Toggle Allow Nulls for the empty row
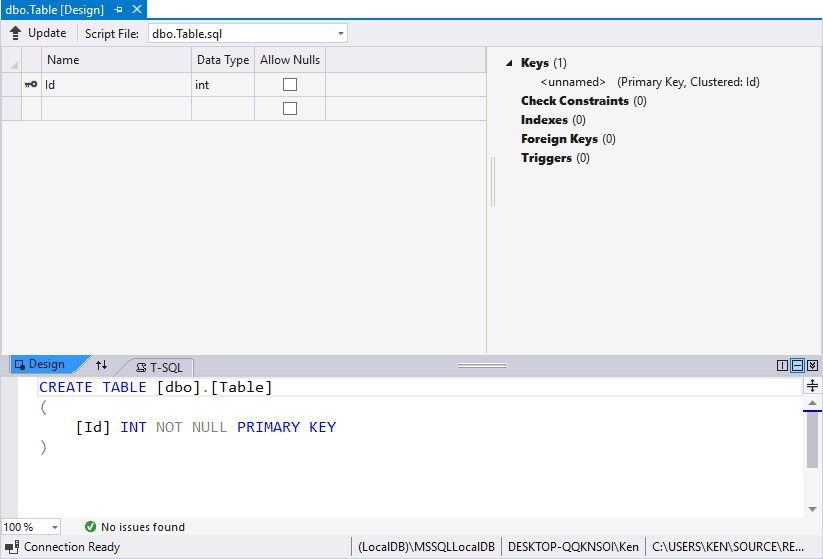The width and height of the screenshot is (823, 559). point(290,109)
